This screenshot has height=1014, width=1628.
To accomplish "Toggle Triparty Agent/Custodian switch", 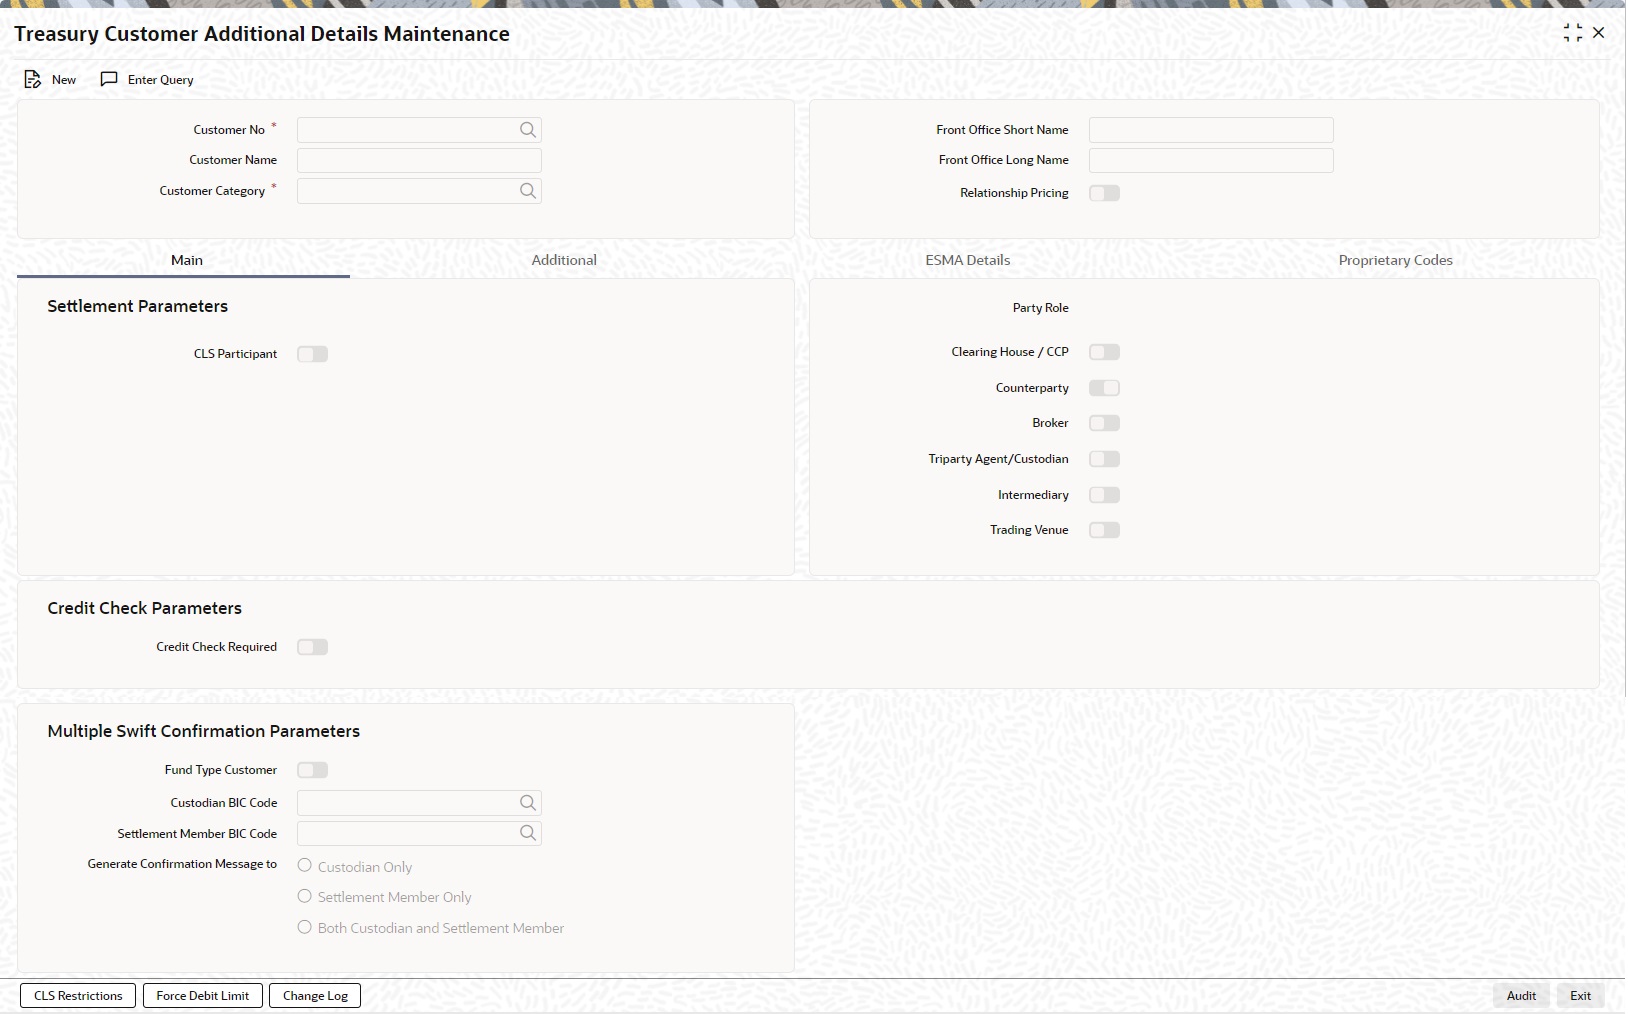I will [x=1104, y=459].
